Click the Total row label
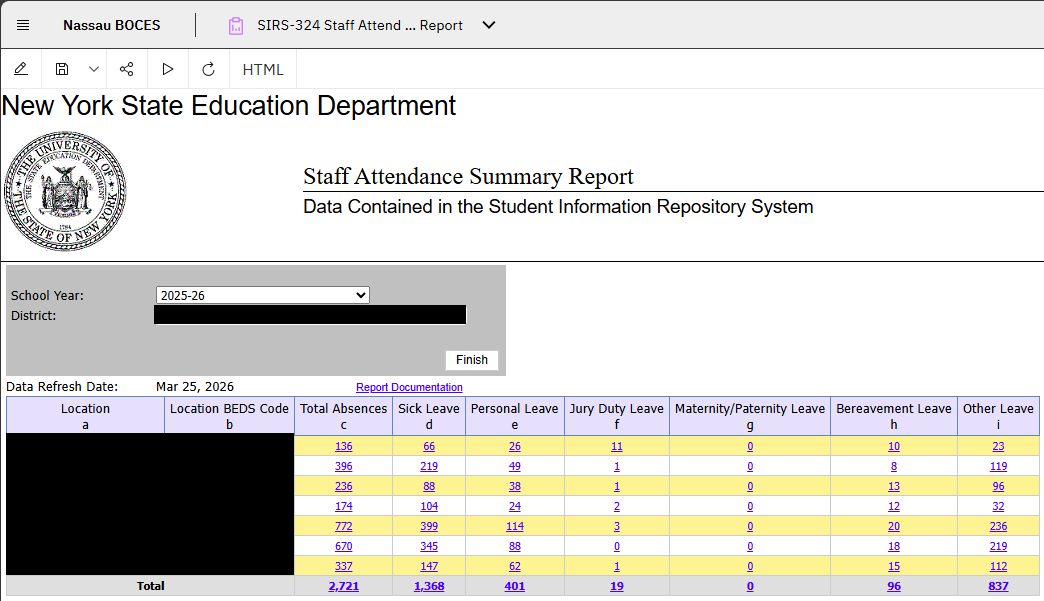1044x601 pixels. tap(150, 586)
